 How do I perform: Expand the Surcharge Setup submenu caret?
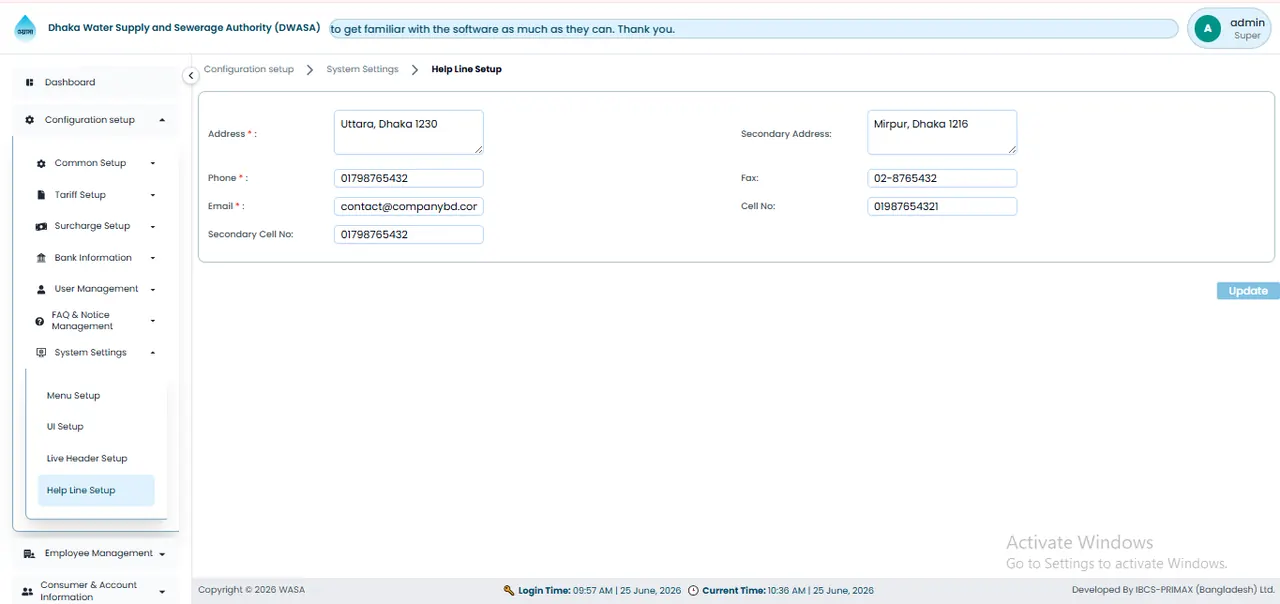pos(153,227)
